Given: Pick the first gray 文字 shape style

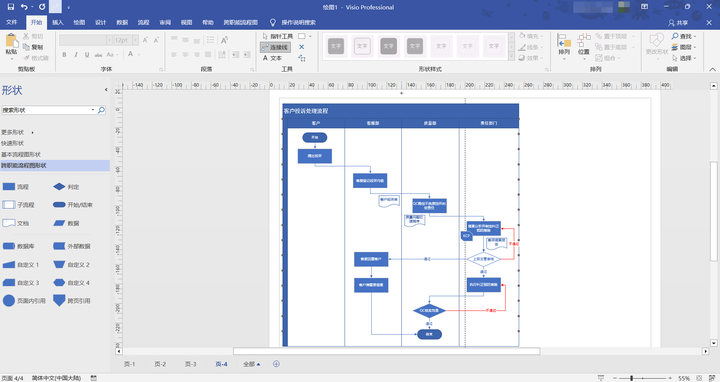Looking at the screenshot, I should point(336,46).
